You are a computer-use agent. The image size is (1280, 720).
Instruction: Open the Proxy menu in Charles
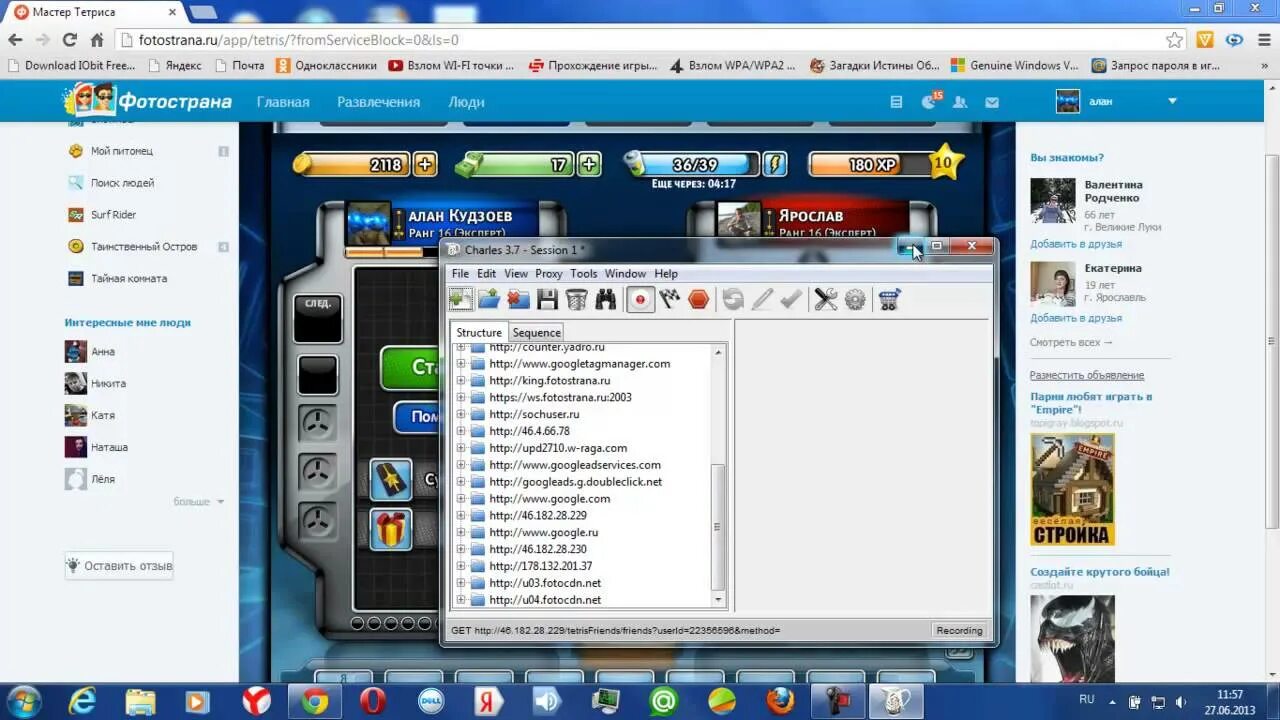(x=548, y=273)
